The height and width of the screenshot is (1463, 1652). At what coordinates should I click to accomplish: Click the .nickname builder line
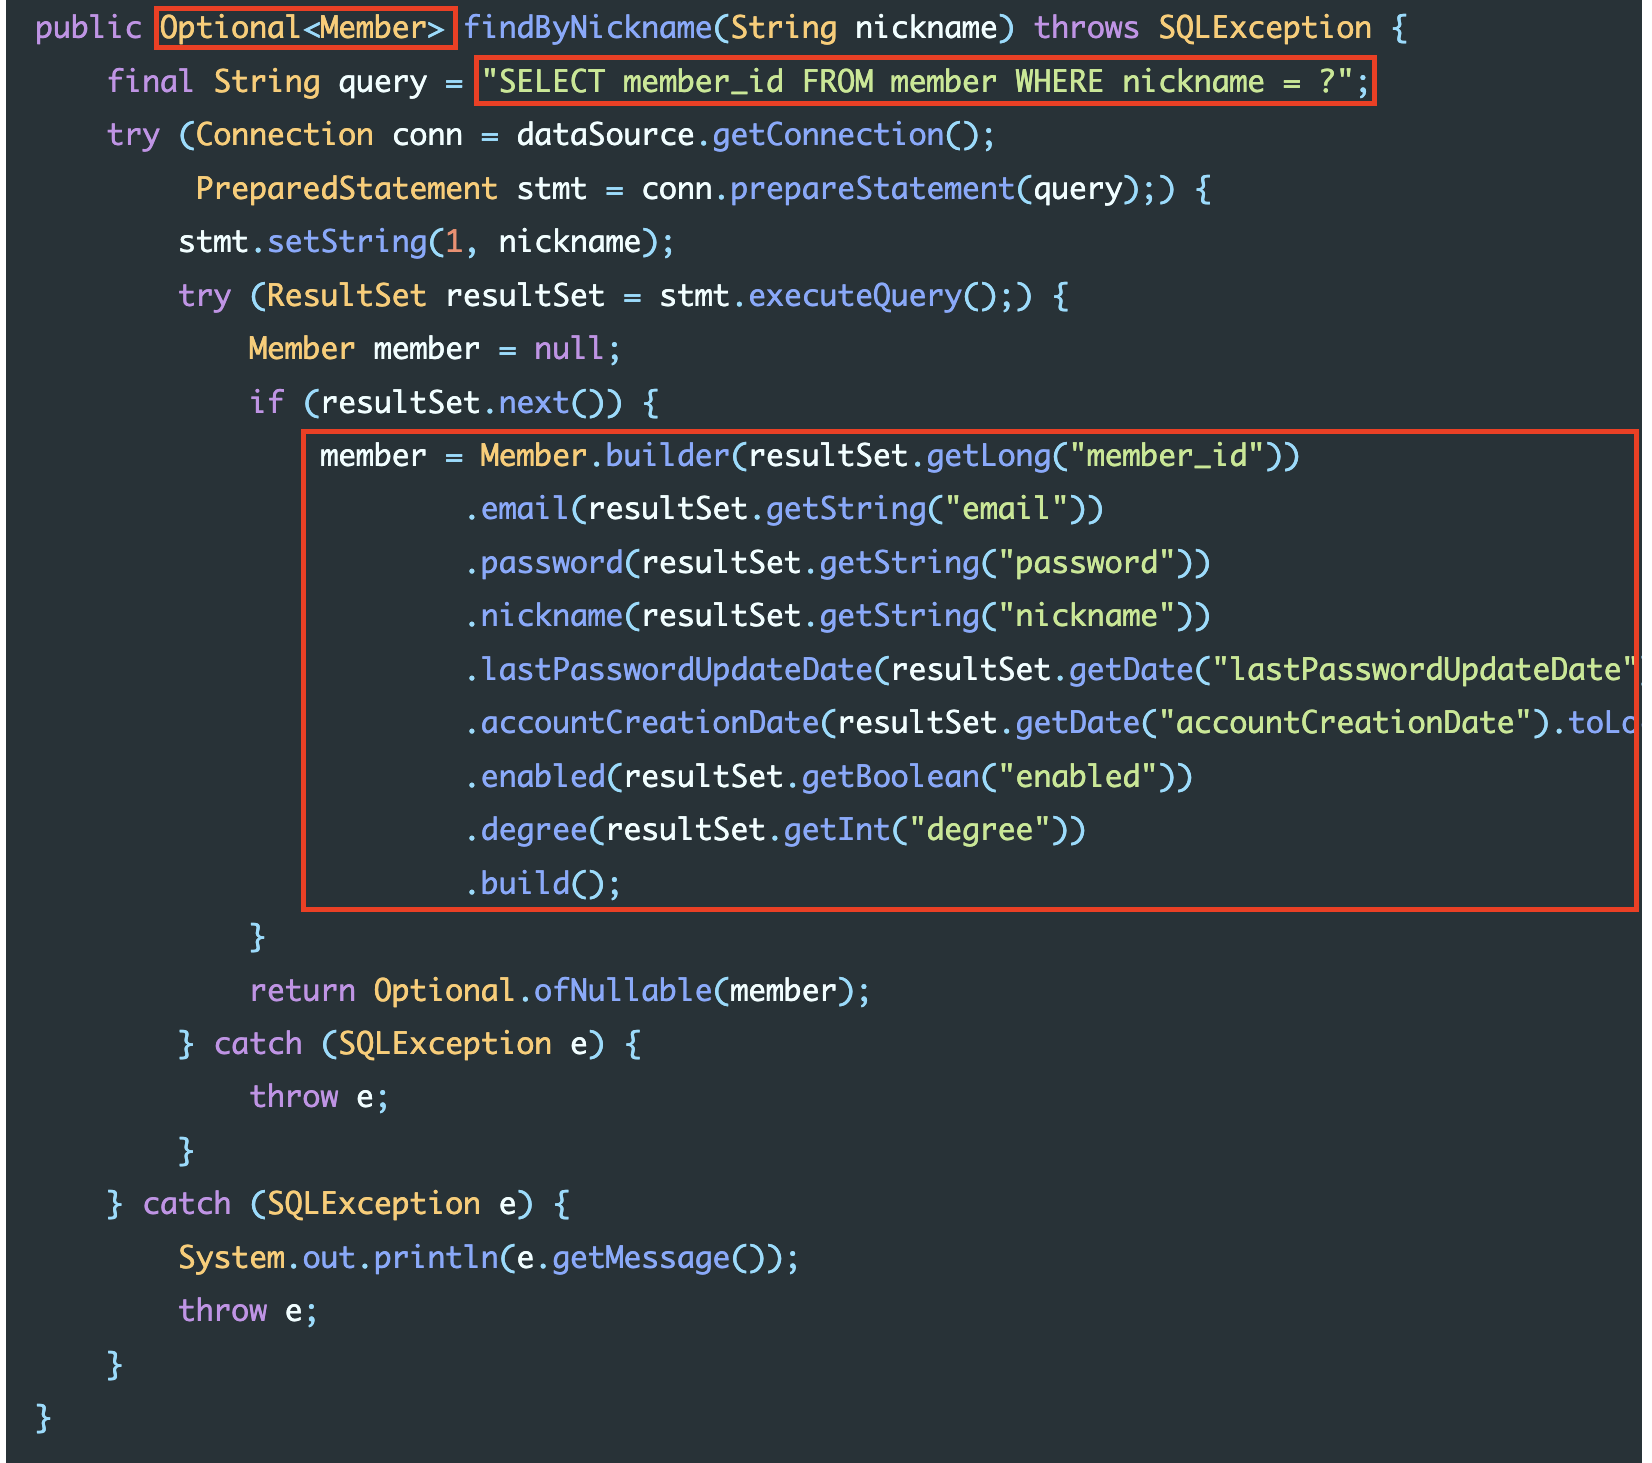pos(838,616)
